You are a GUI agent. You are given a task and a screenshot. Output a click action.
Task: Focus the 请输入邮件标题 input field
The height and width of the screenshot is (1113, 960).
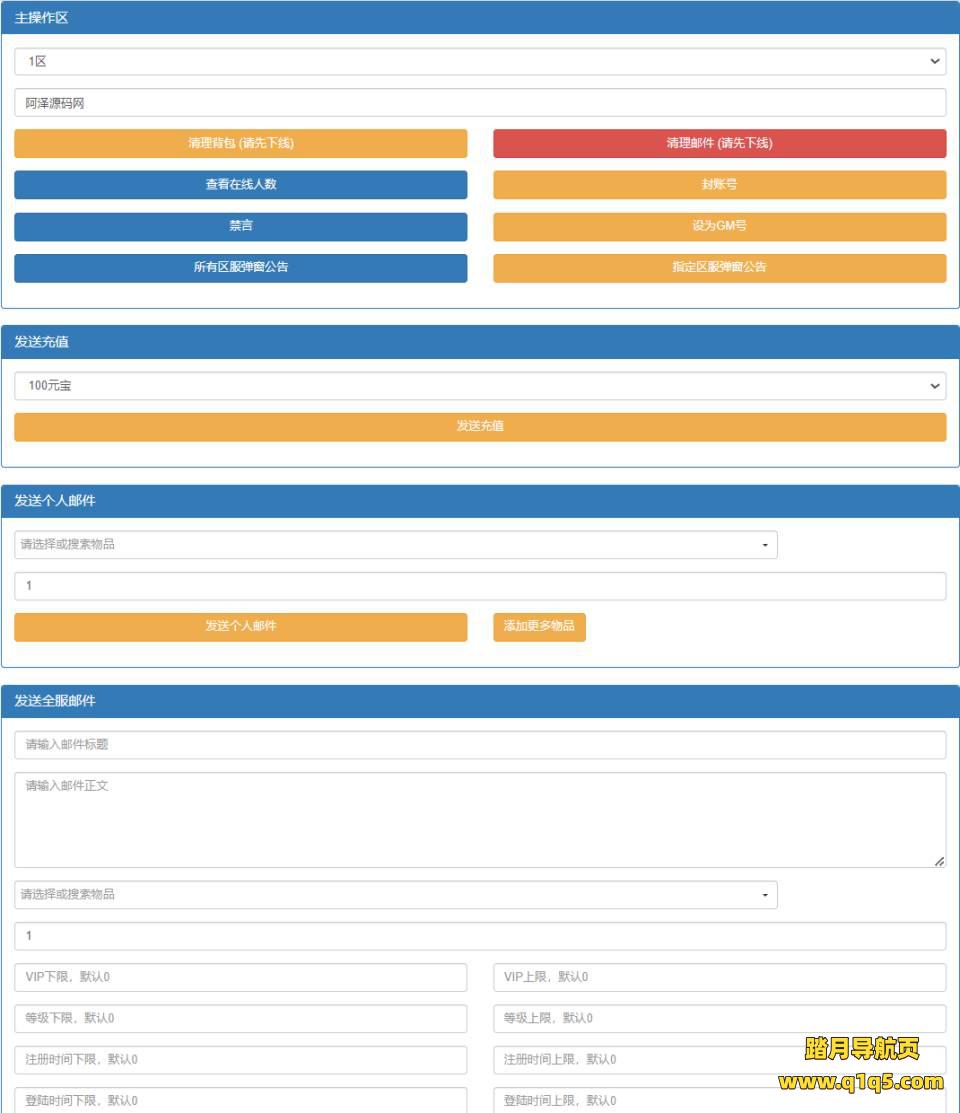pos(479,745)
